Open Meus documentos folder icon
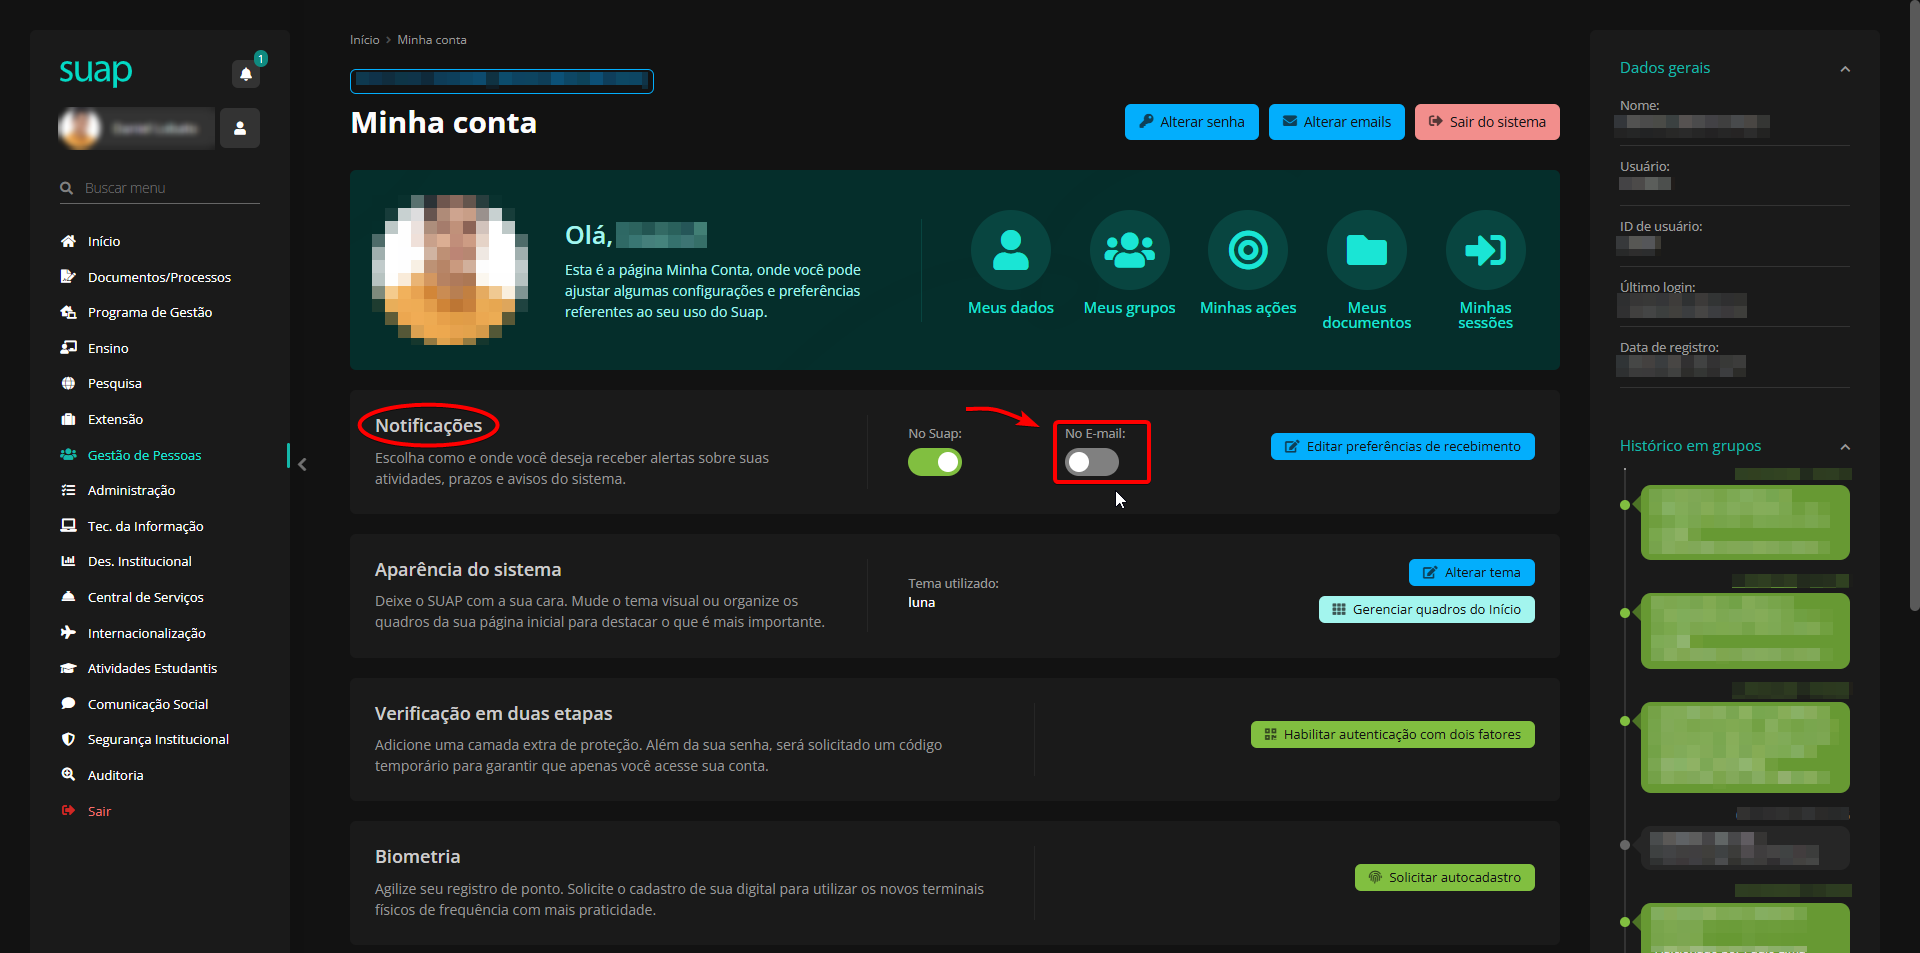 [1367, 250]
